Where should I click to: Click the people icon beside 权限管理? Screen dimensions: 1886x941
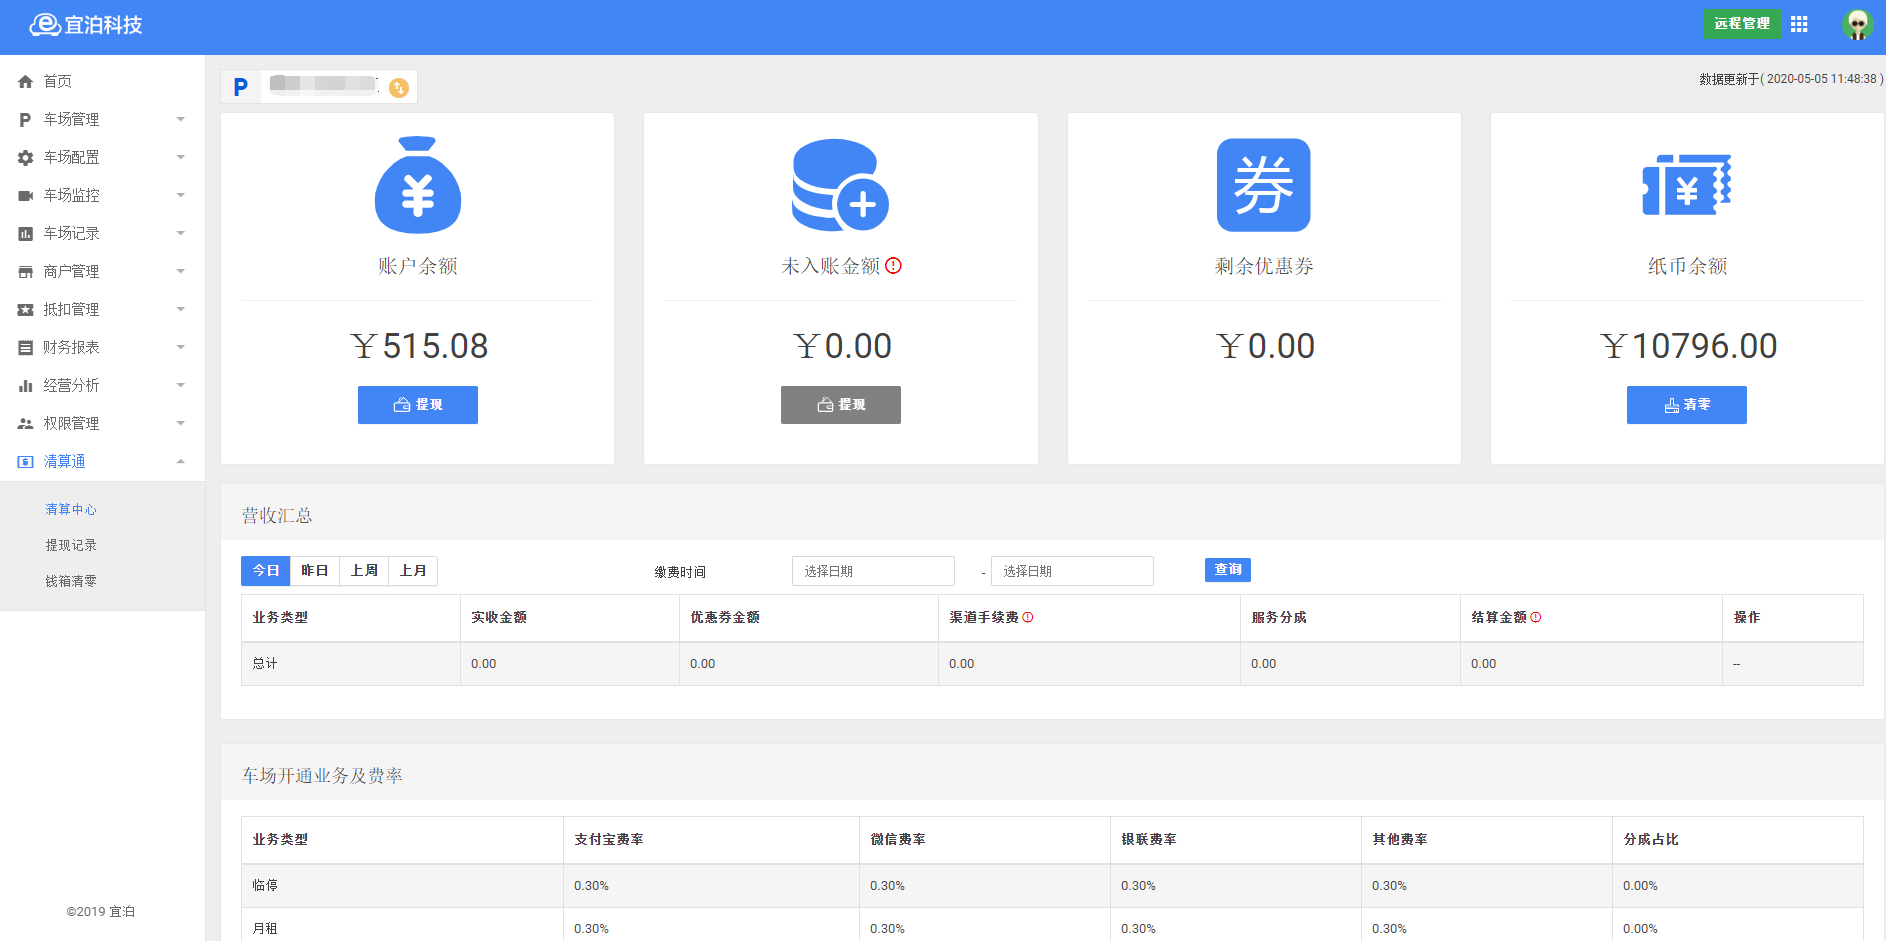(x=26, y=424)
